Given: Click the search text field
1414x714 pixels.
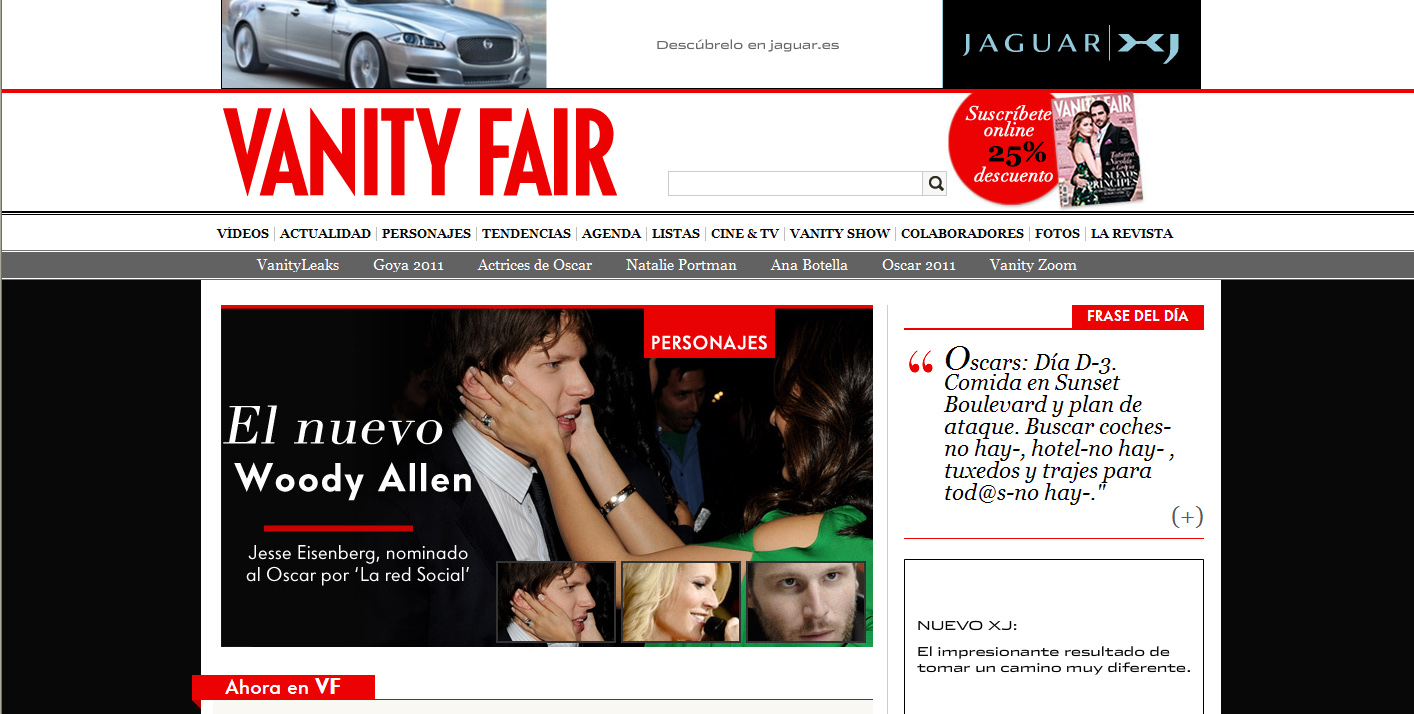Looking at the screenshot, I should pos(795,183).
